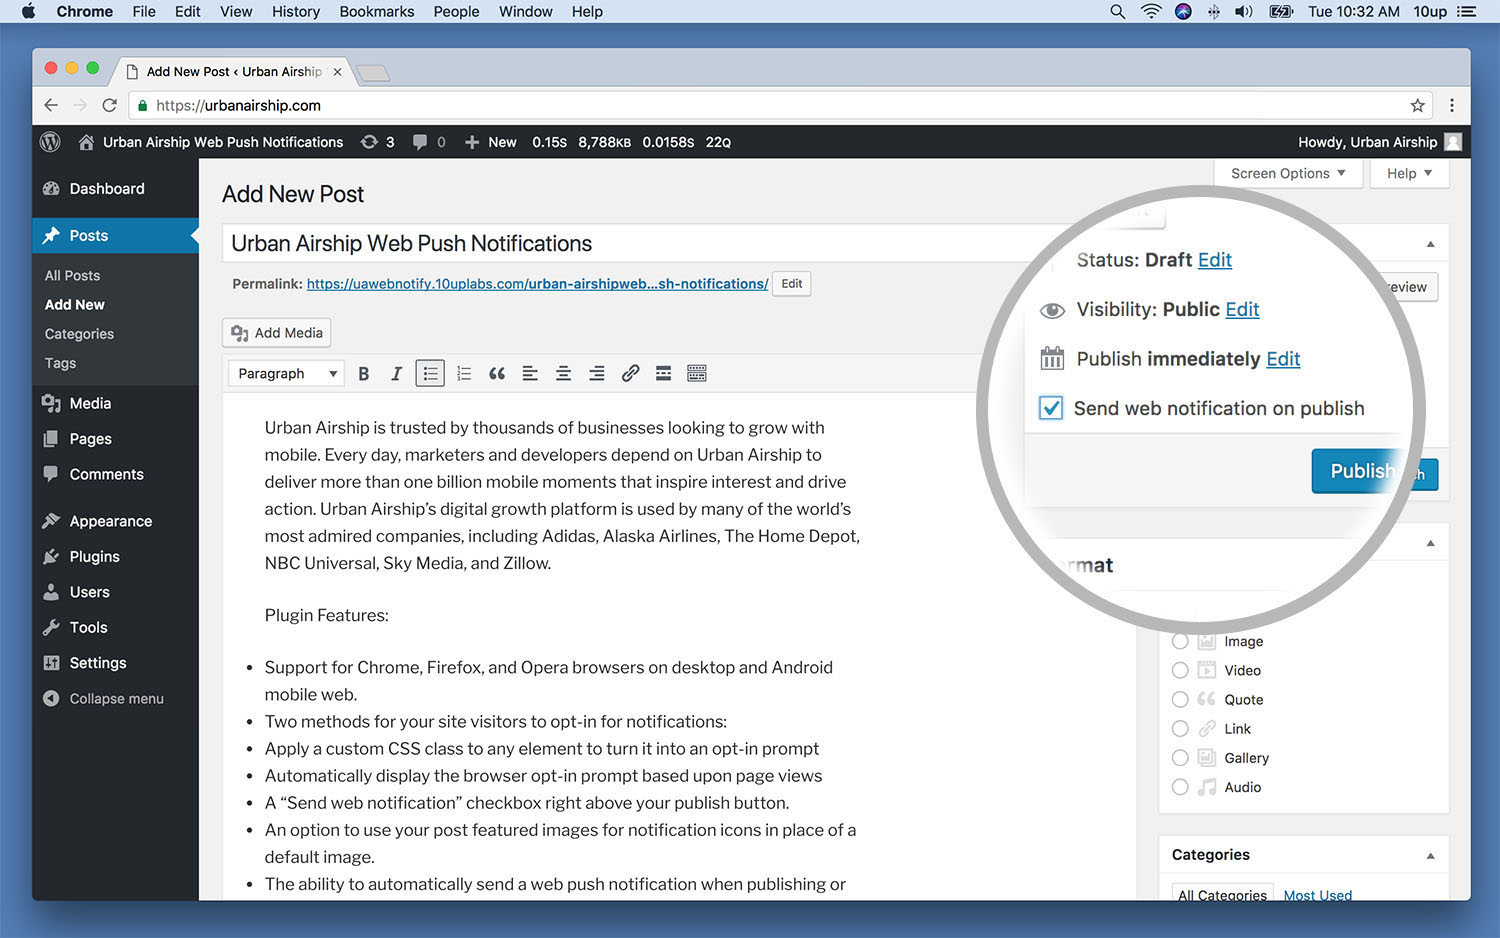Uncheck Send web notification on publish
This screenshot has width=1500, height=938.
tap(1050, 408)
